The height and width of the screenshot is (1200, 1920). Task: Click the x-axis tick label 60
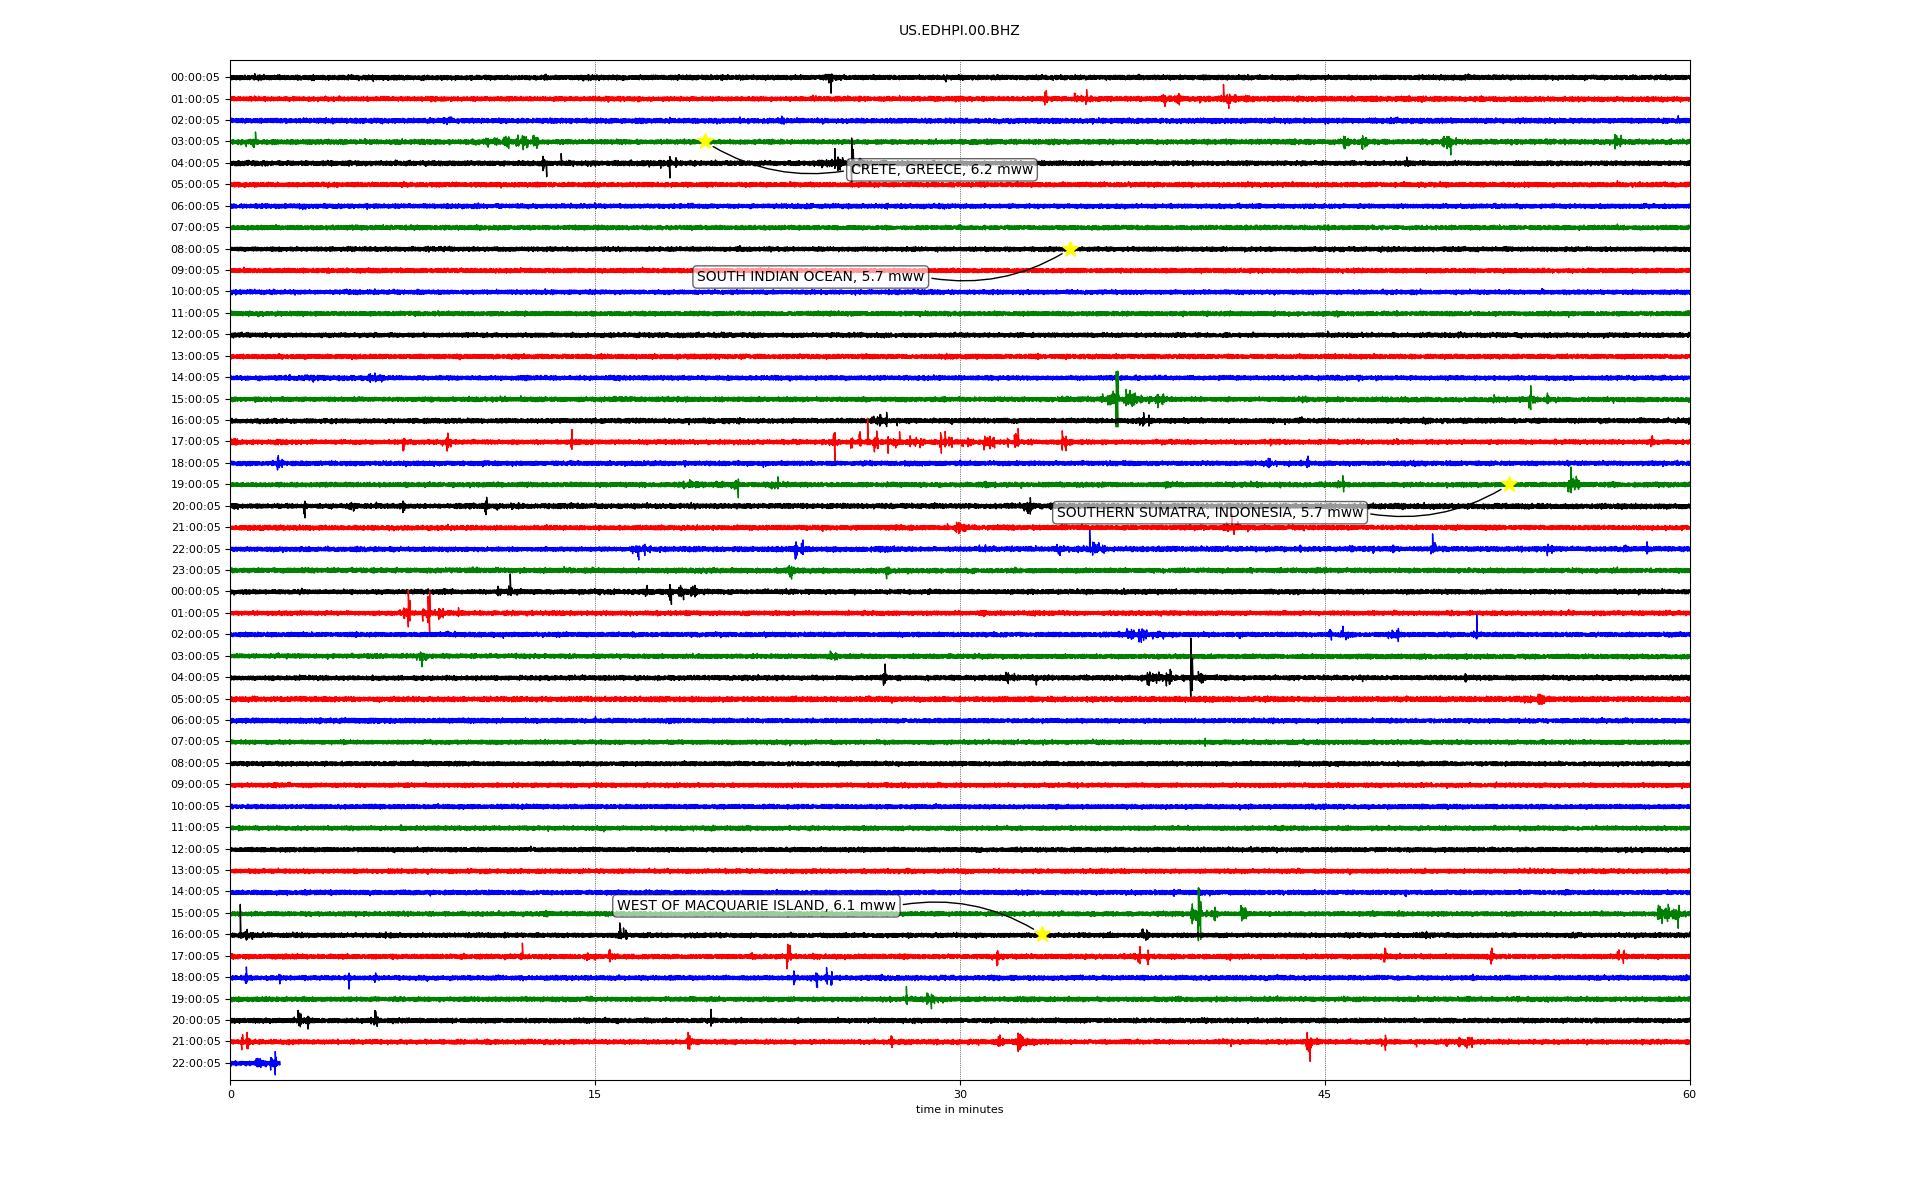1689,1094
